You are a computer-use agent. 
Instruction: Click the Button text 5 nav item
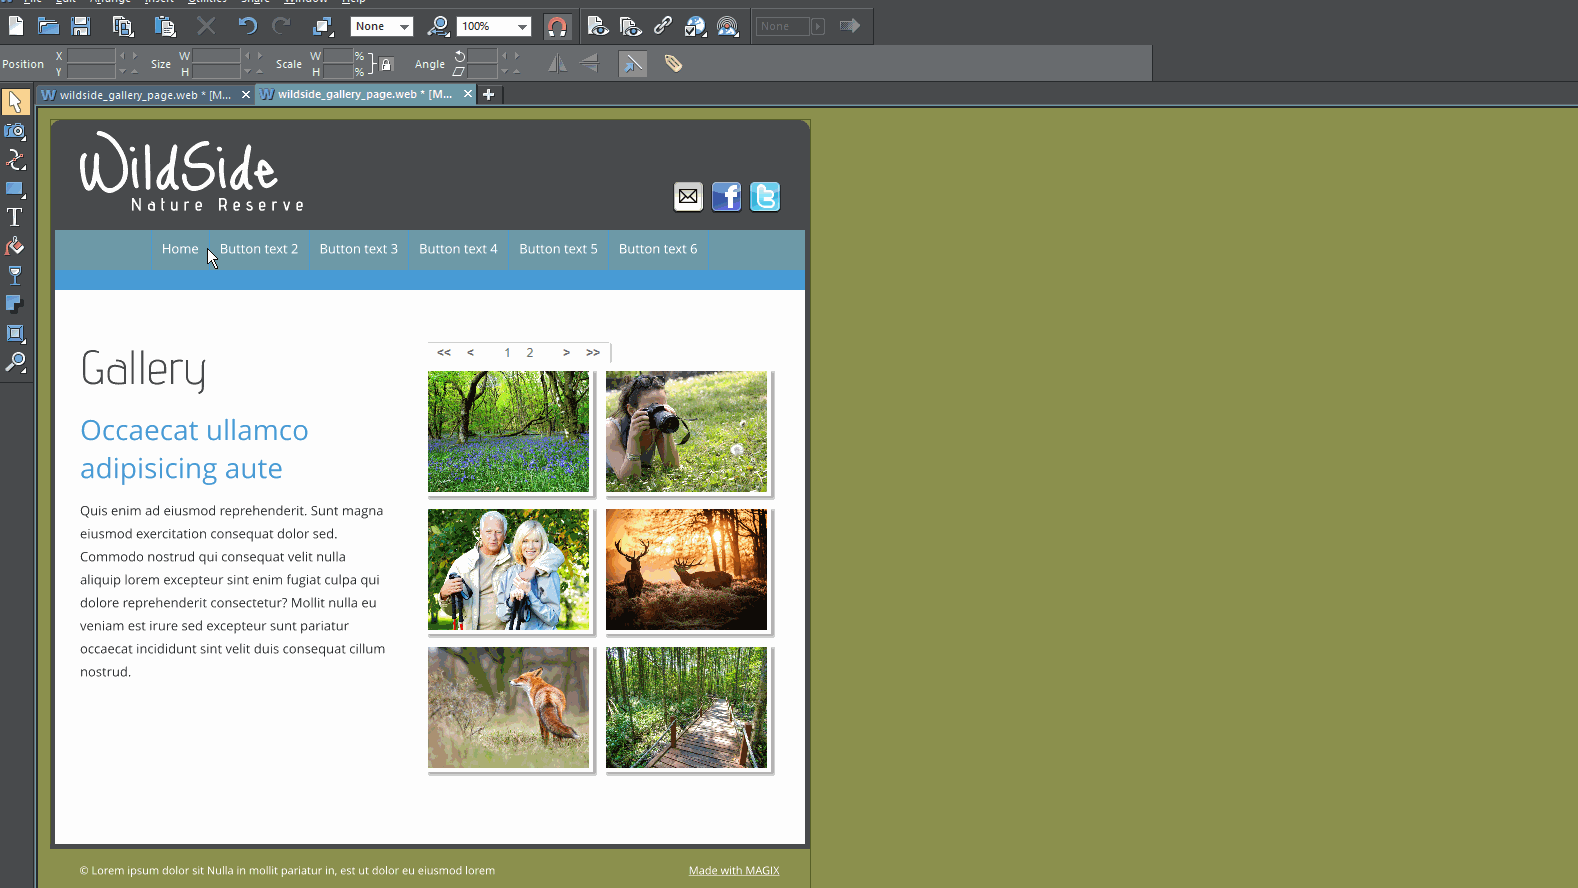pyautogui.click(x=558, y=249)
